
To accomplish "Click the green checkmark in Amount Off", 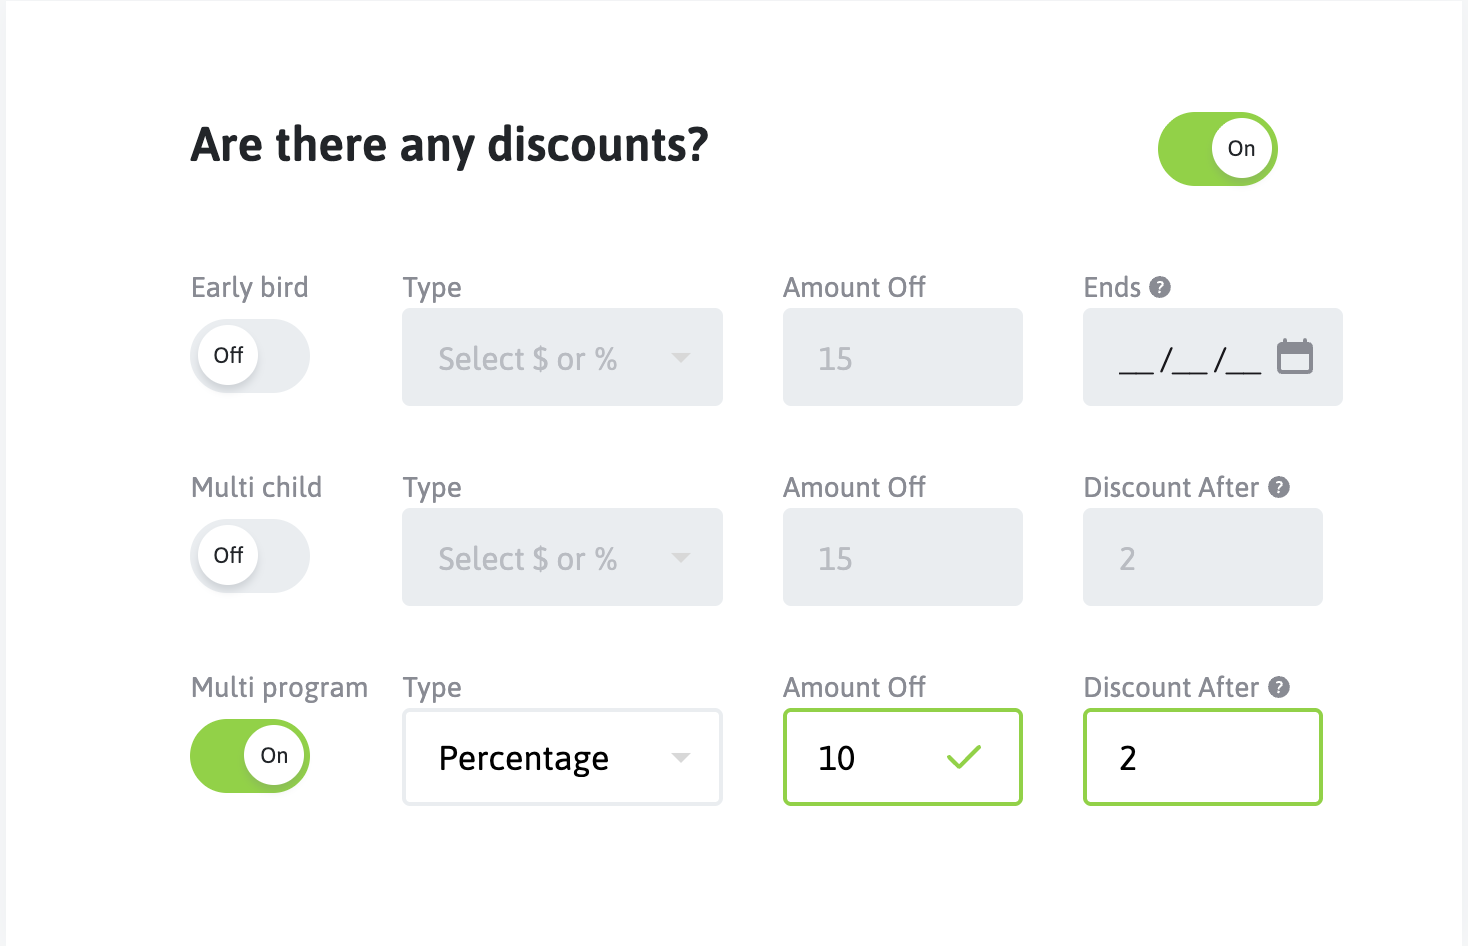I will (963, 758).
